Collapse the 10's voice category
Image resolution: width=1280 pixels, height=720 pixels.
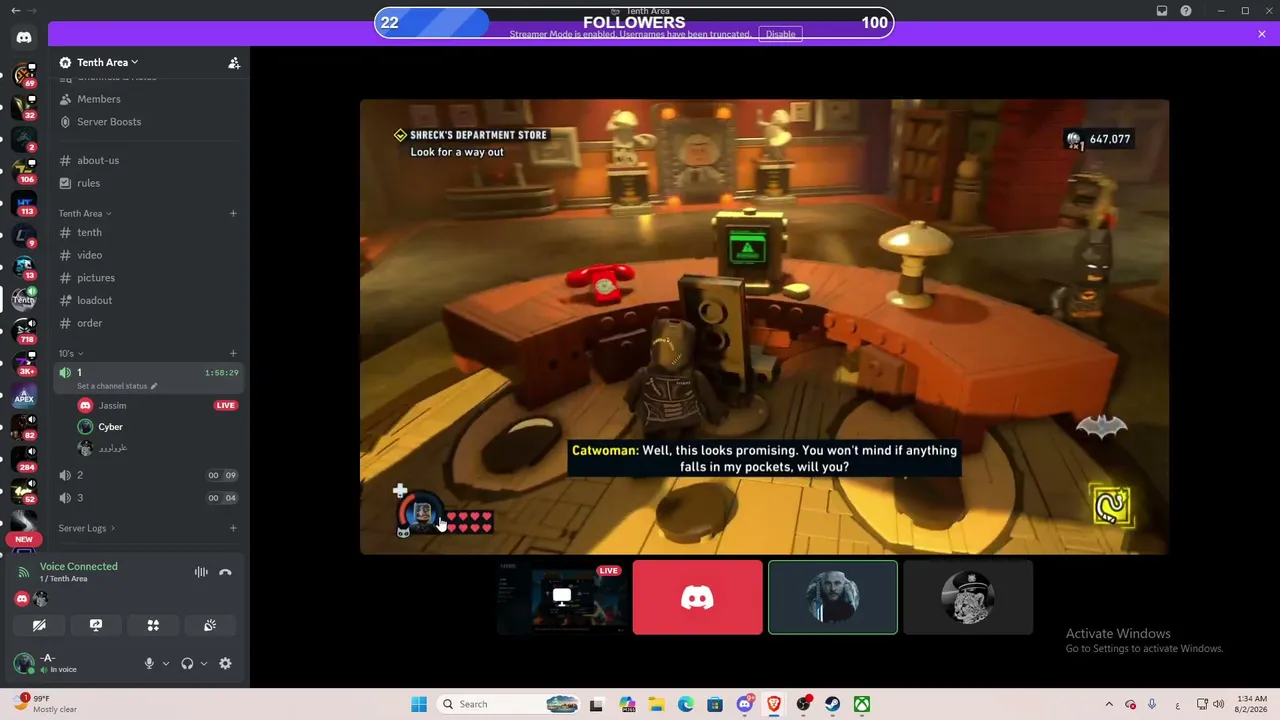click(70, 353)
